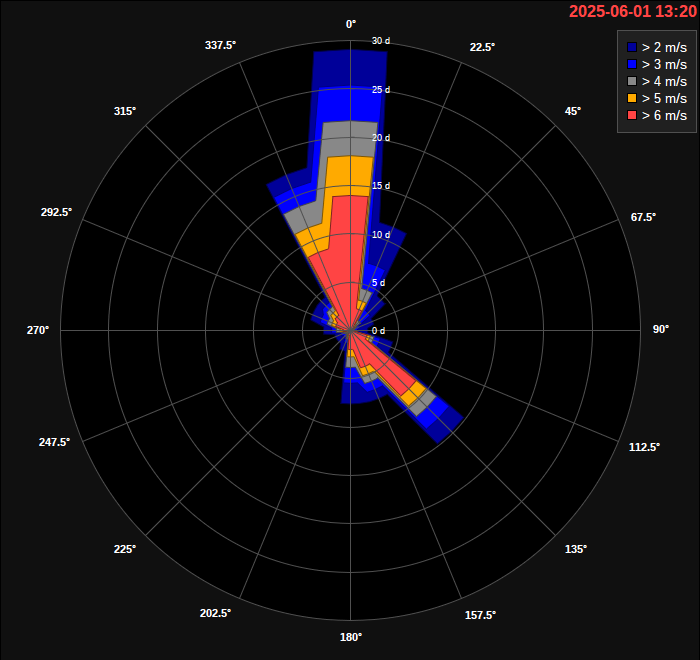The width and height of the screenshot is (700, 660).
Task: Click the bright blue > 3 m/s legend swatch
Action: 632,64
